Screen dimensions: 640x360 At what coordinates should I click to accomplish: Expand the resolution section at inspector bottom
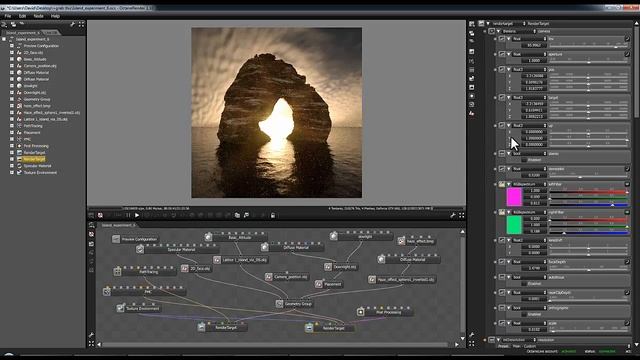pyautogui.click(x=498, y=340)
